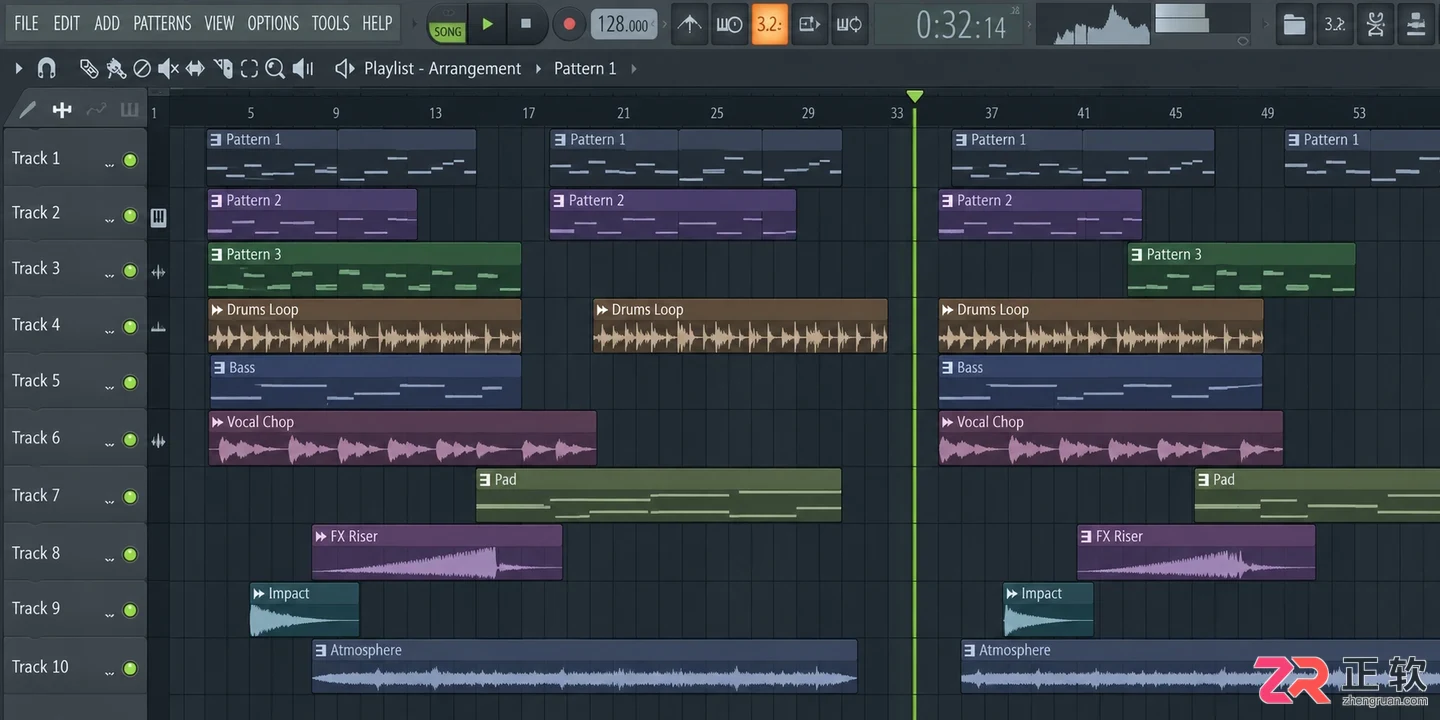The width and height of the screenshot is (1440, 720).
Task: Mute Track 5 with its green light
Action: click(x=130, y=383)
